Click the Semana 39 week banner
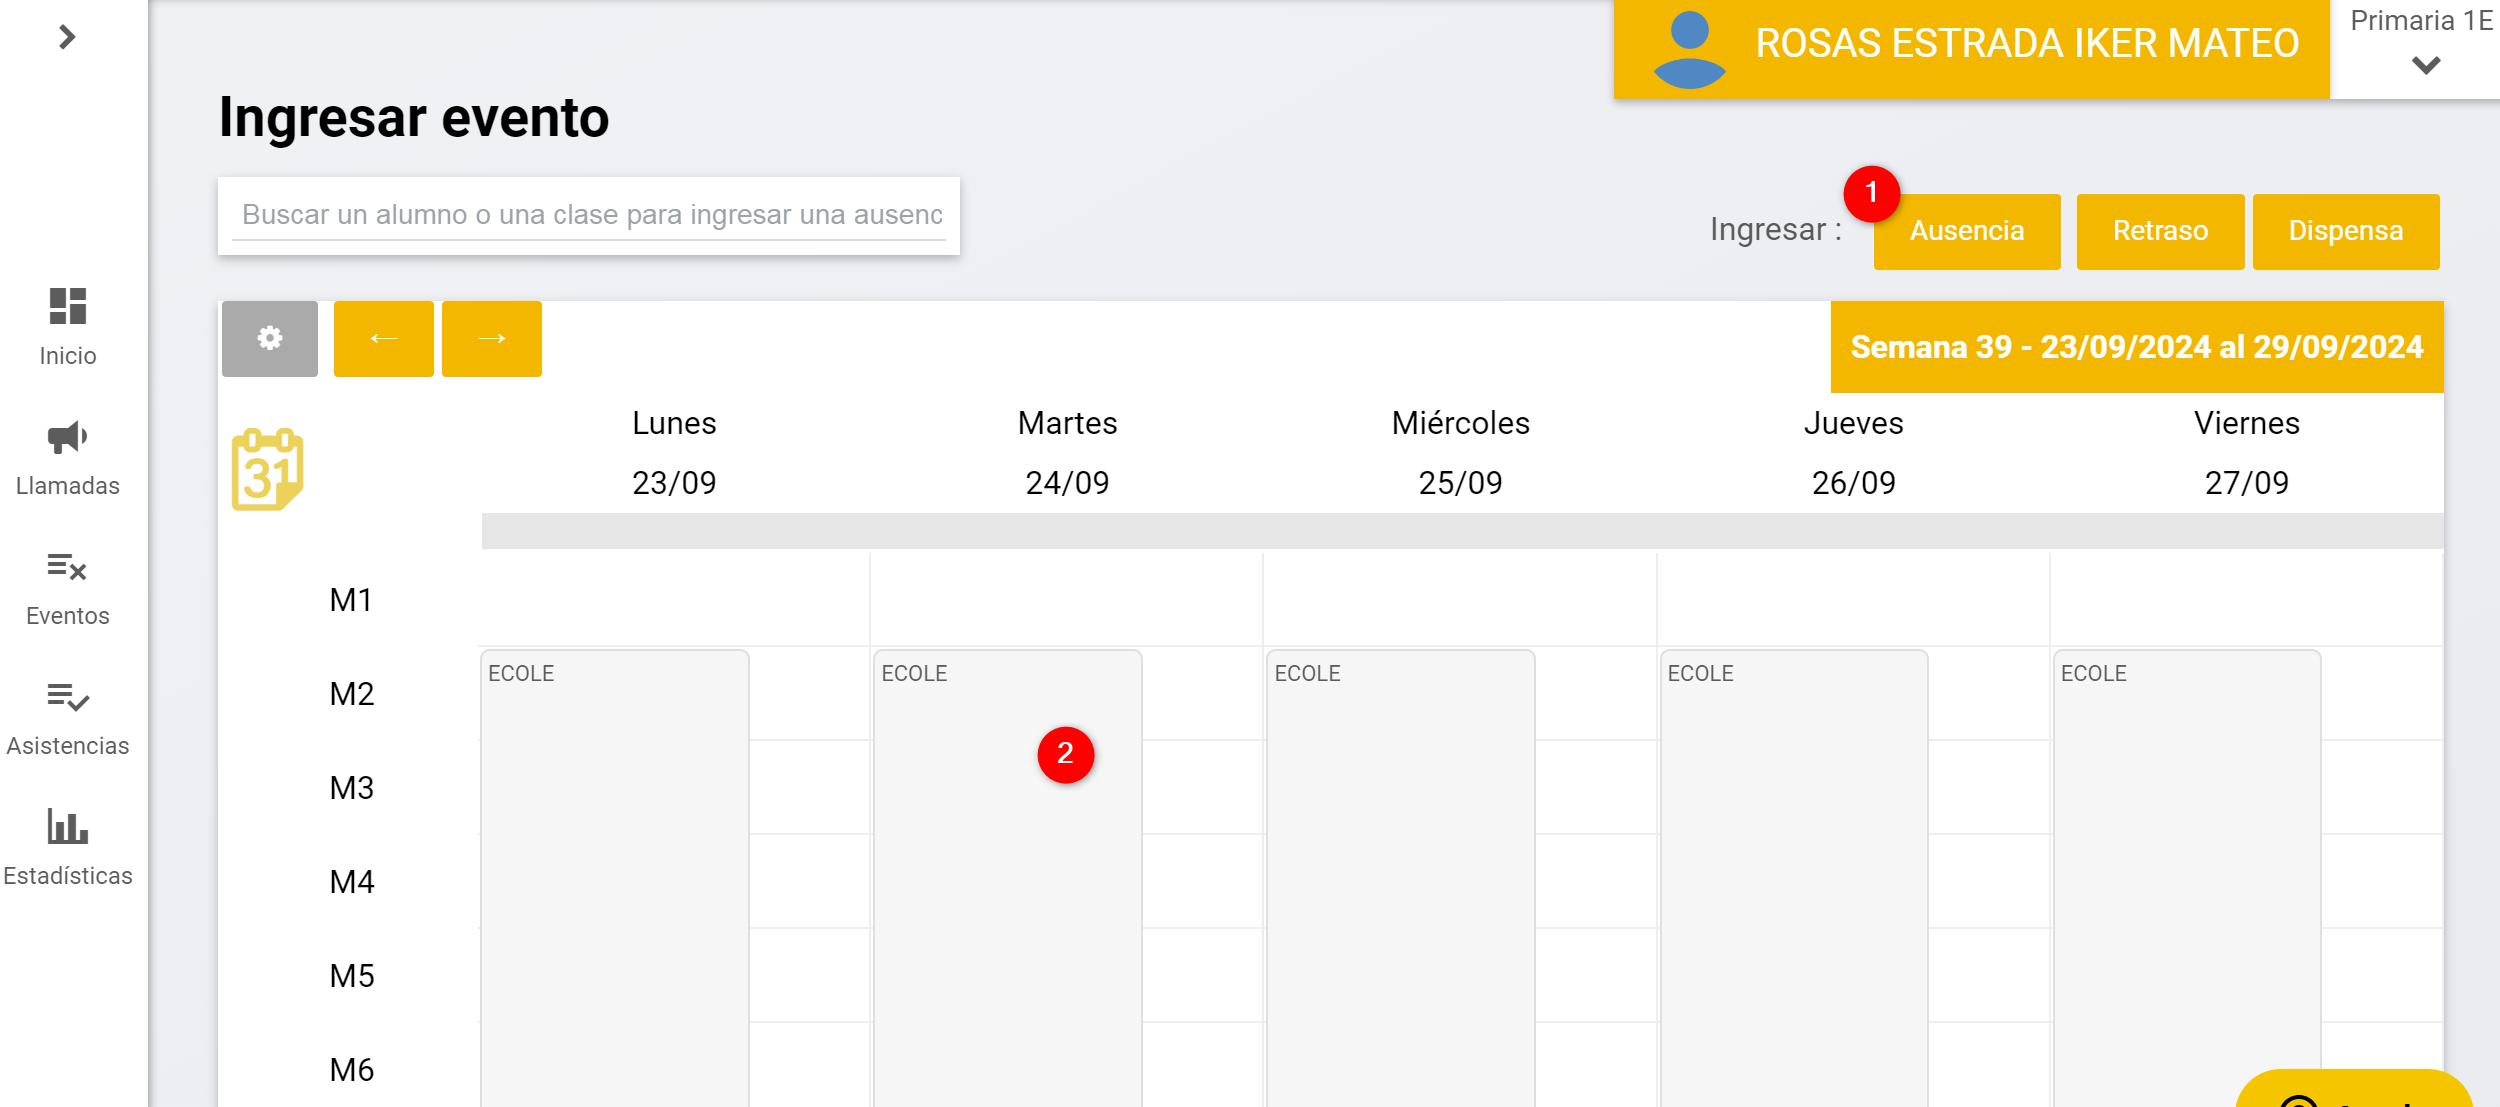Viewport: 2500px width, 1107px height. click(x=2136, y=347)
